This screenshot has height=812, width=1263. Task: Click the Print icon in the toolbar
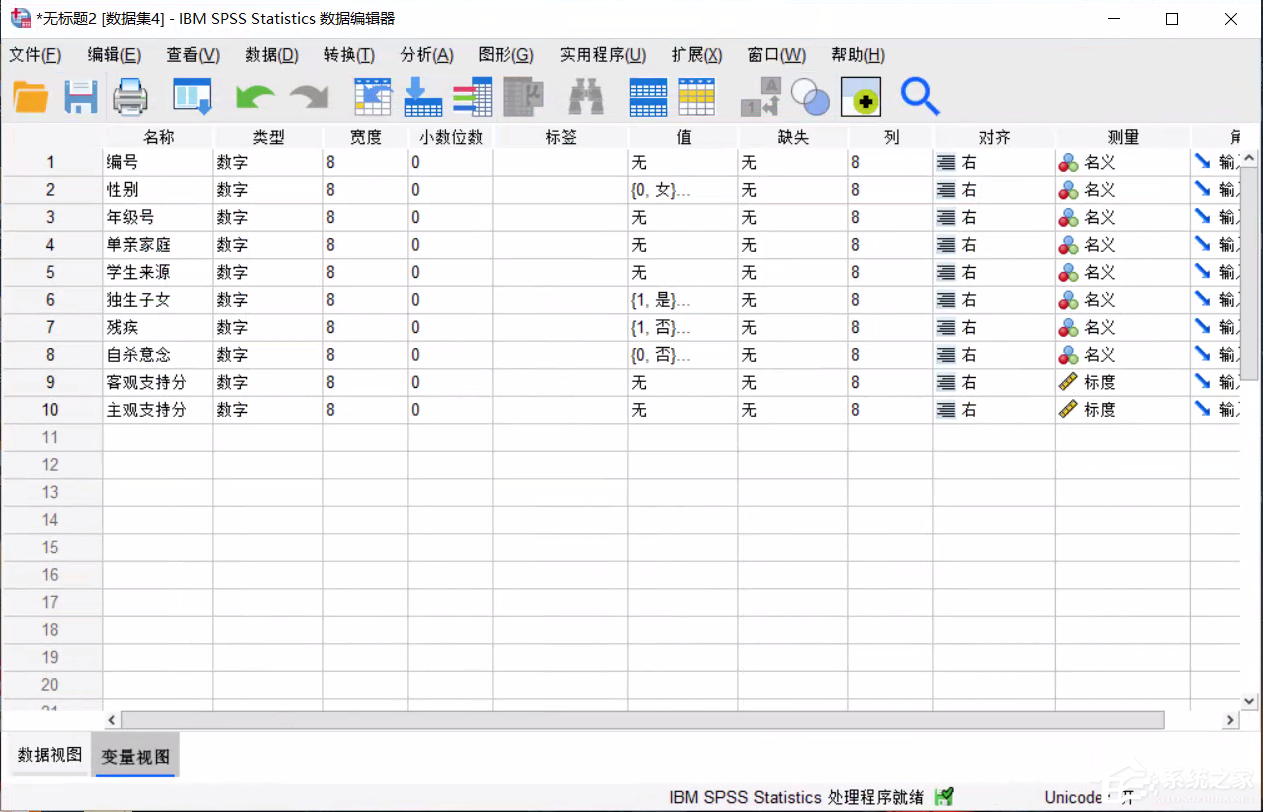pos(130,97)
